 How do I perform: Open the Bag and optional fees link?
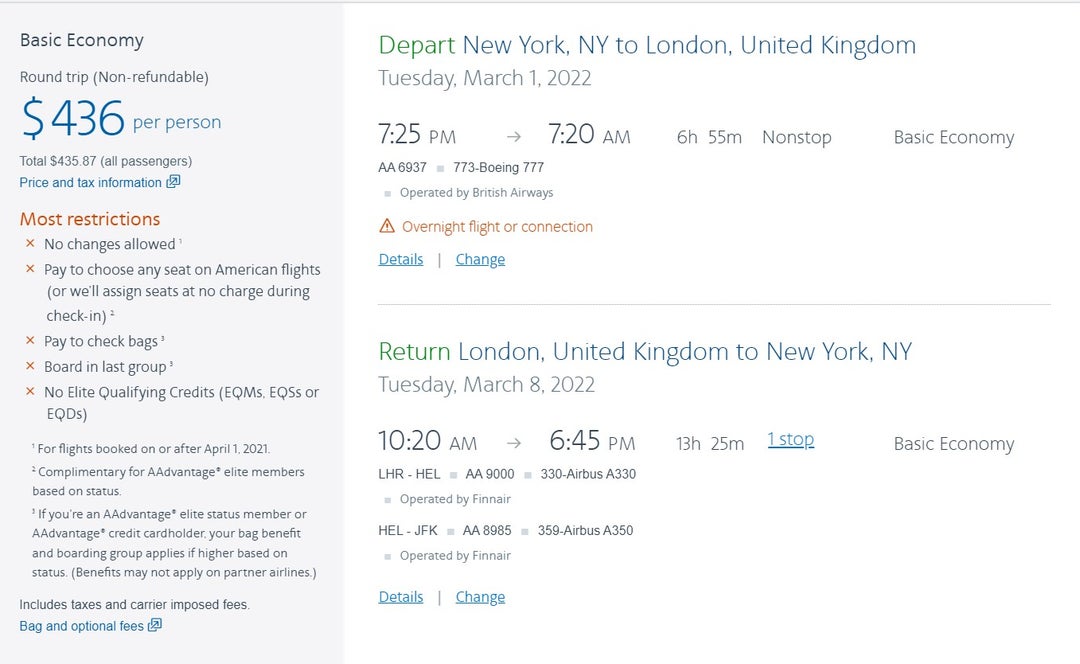click(82, 626)
